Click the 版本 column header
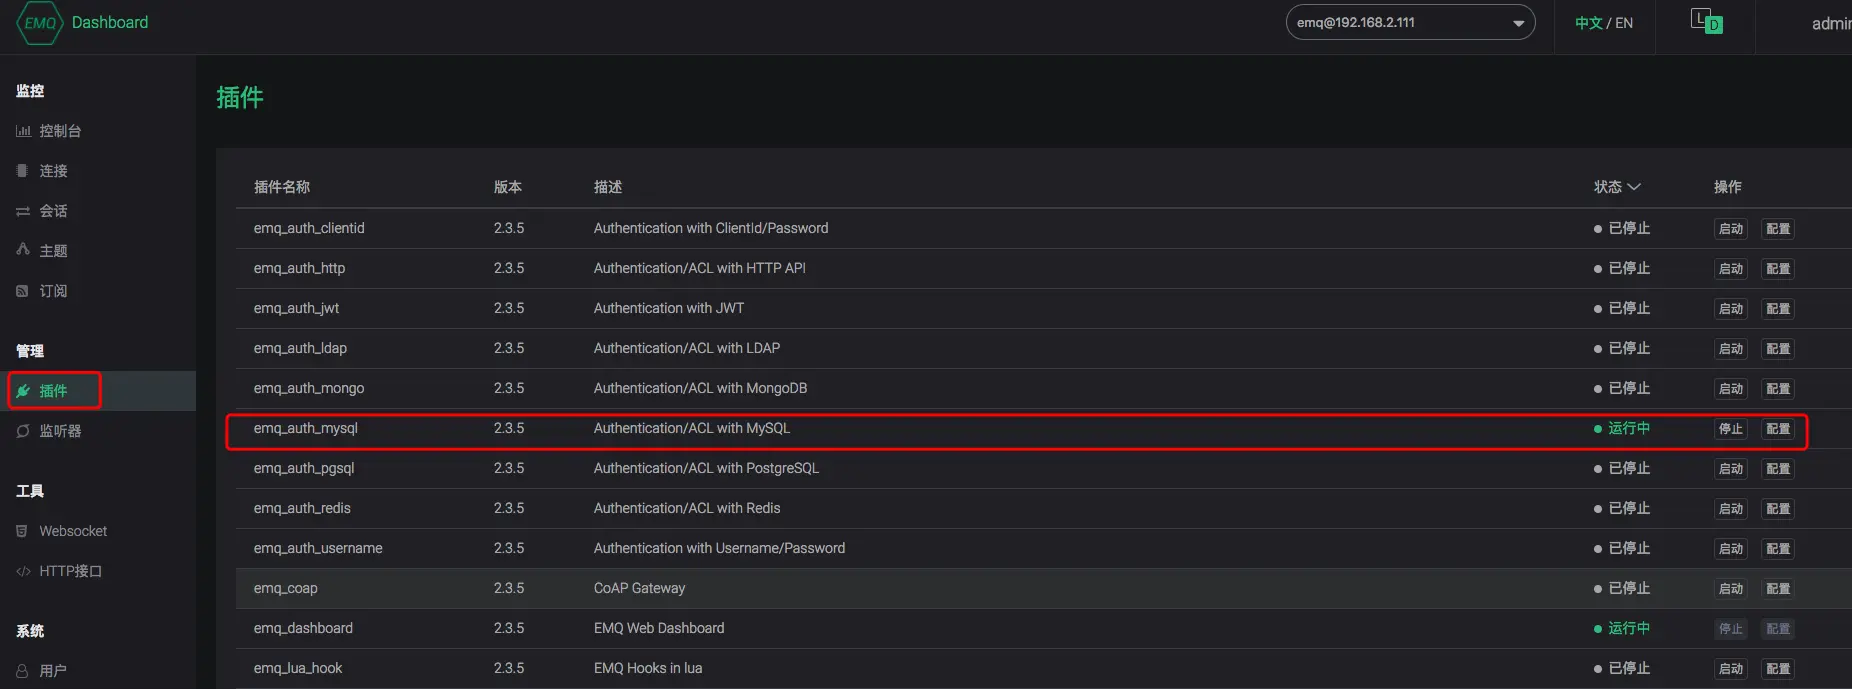This screenshot has width=1852, height=689. coord(508,187)
